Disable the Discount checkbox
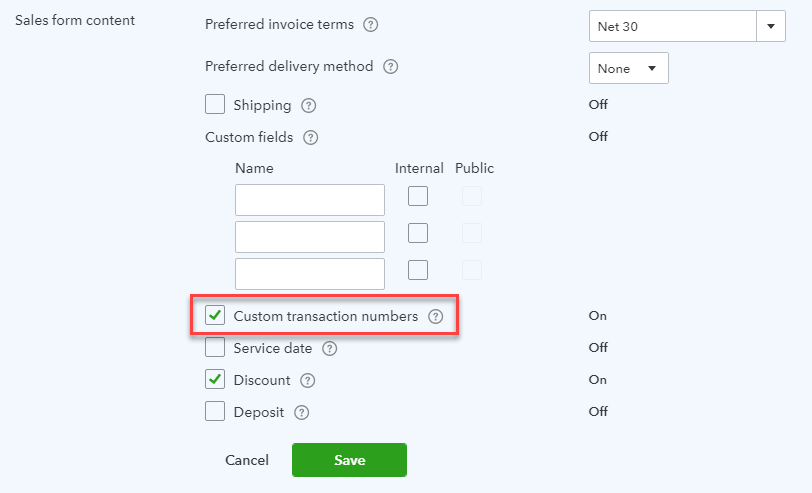The width and height of the screenshot is (812, 493). tap(215, 379)
